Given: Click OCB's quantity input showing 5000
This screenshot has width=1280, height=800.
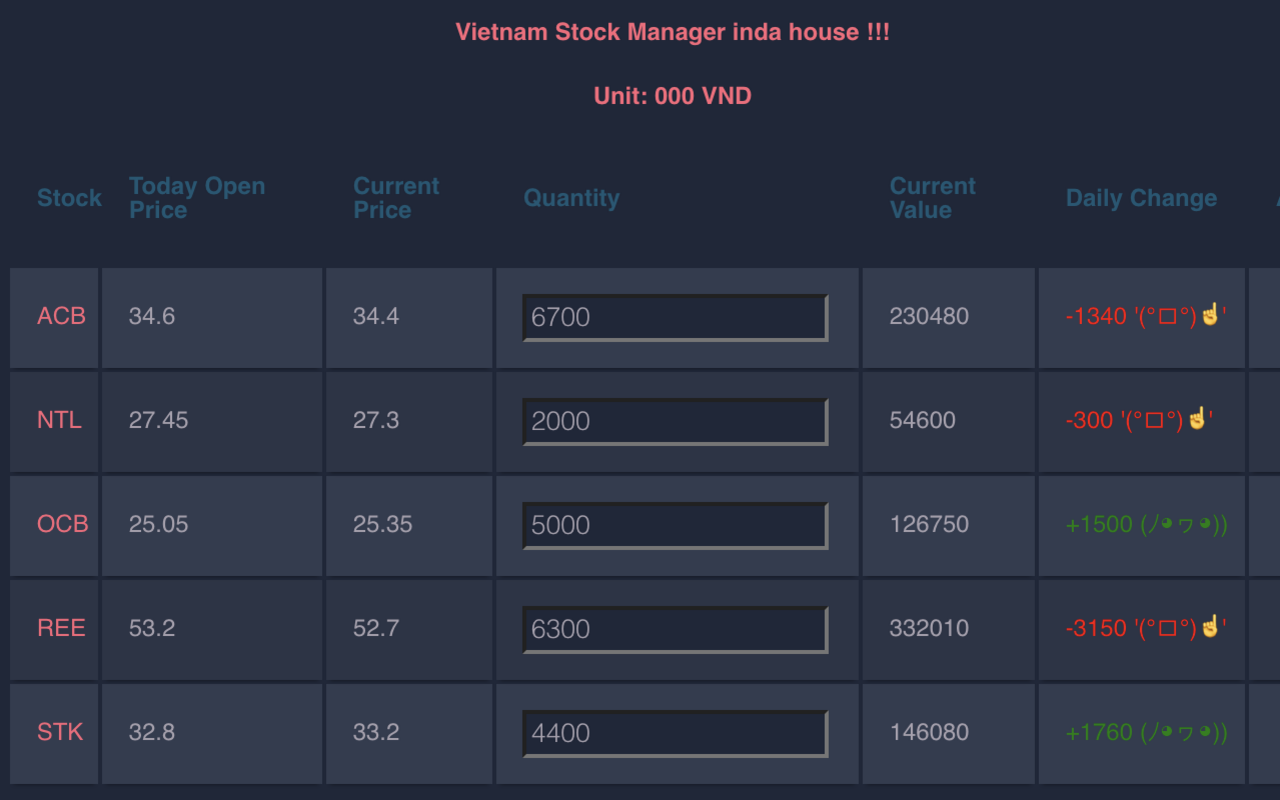Looking at the screenshot, I should point(675,524).
